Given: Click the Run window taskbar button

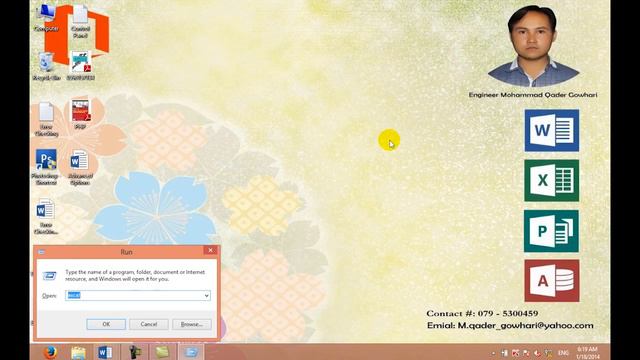Looking at the screenshot, I should point(191,352).
